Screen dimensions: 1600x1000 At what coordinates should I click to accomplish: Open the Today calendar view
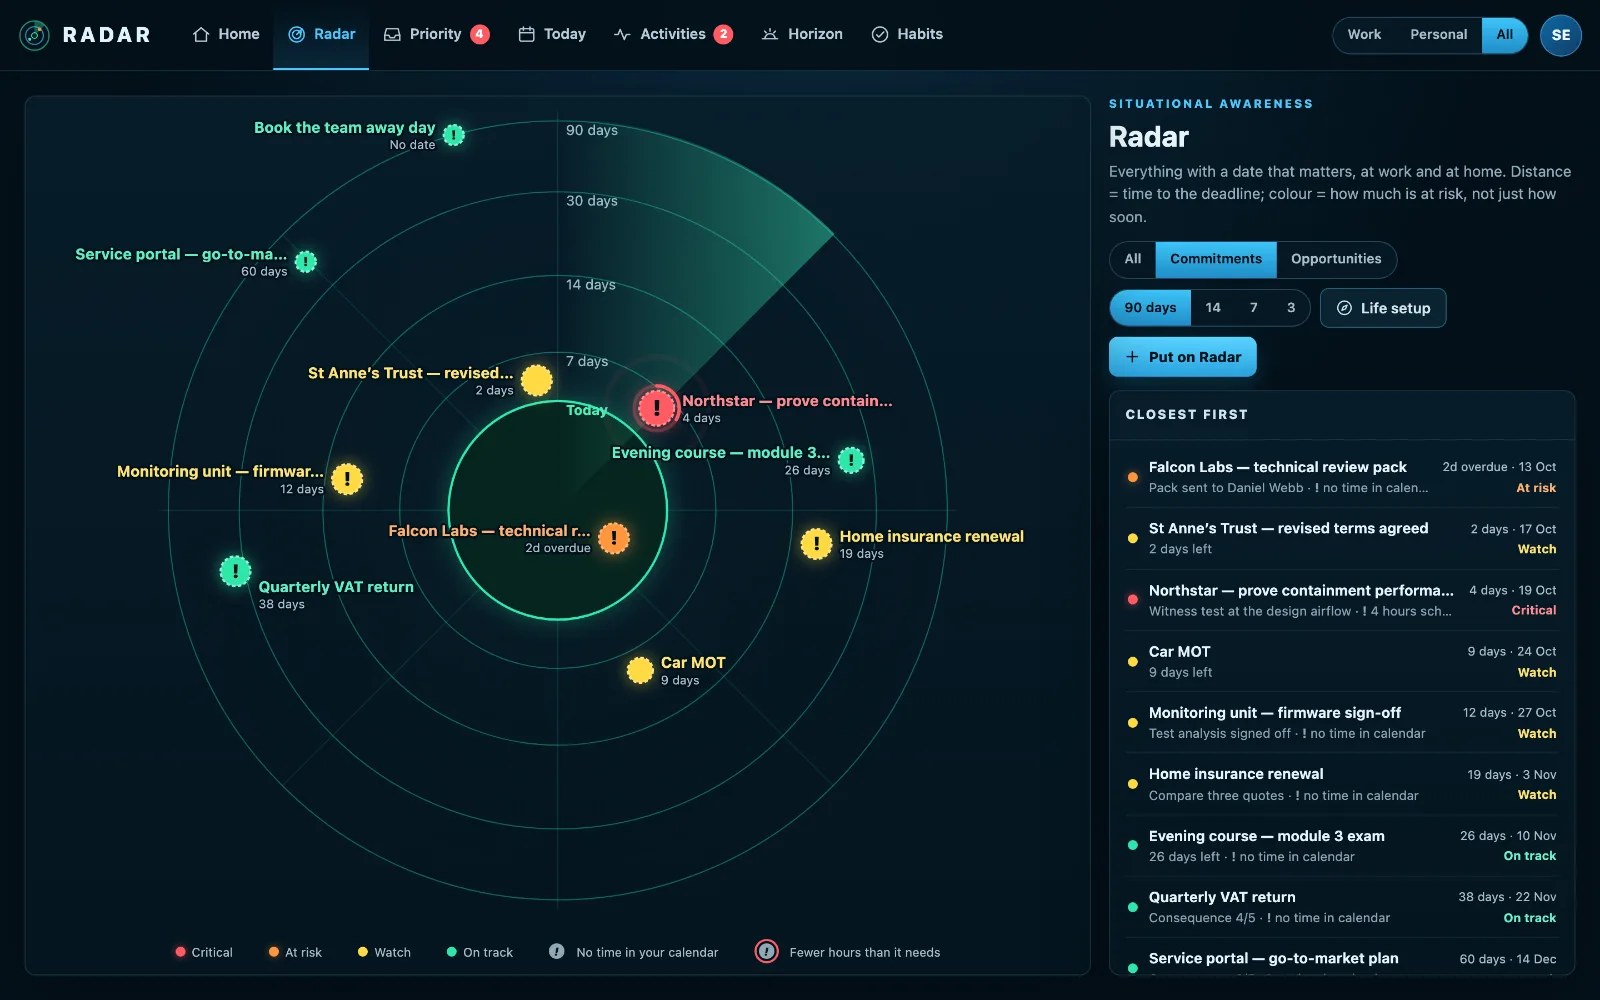coord(552,34)
